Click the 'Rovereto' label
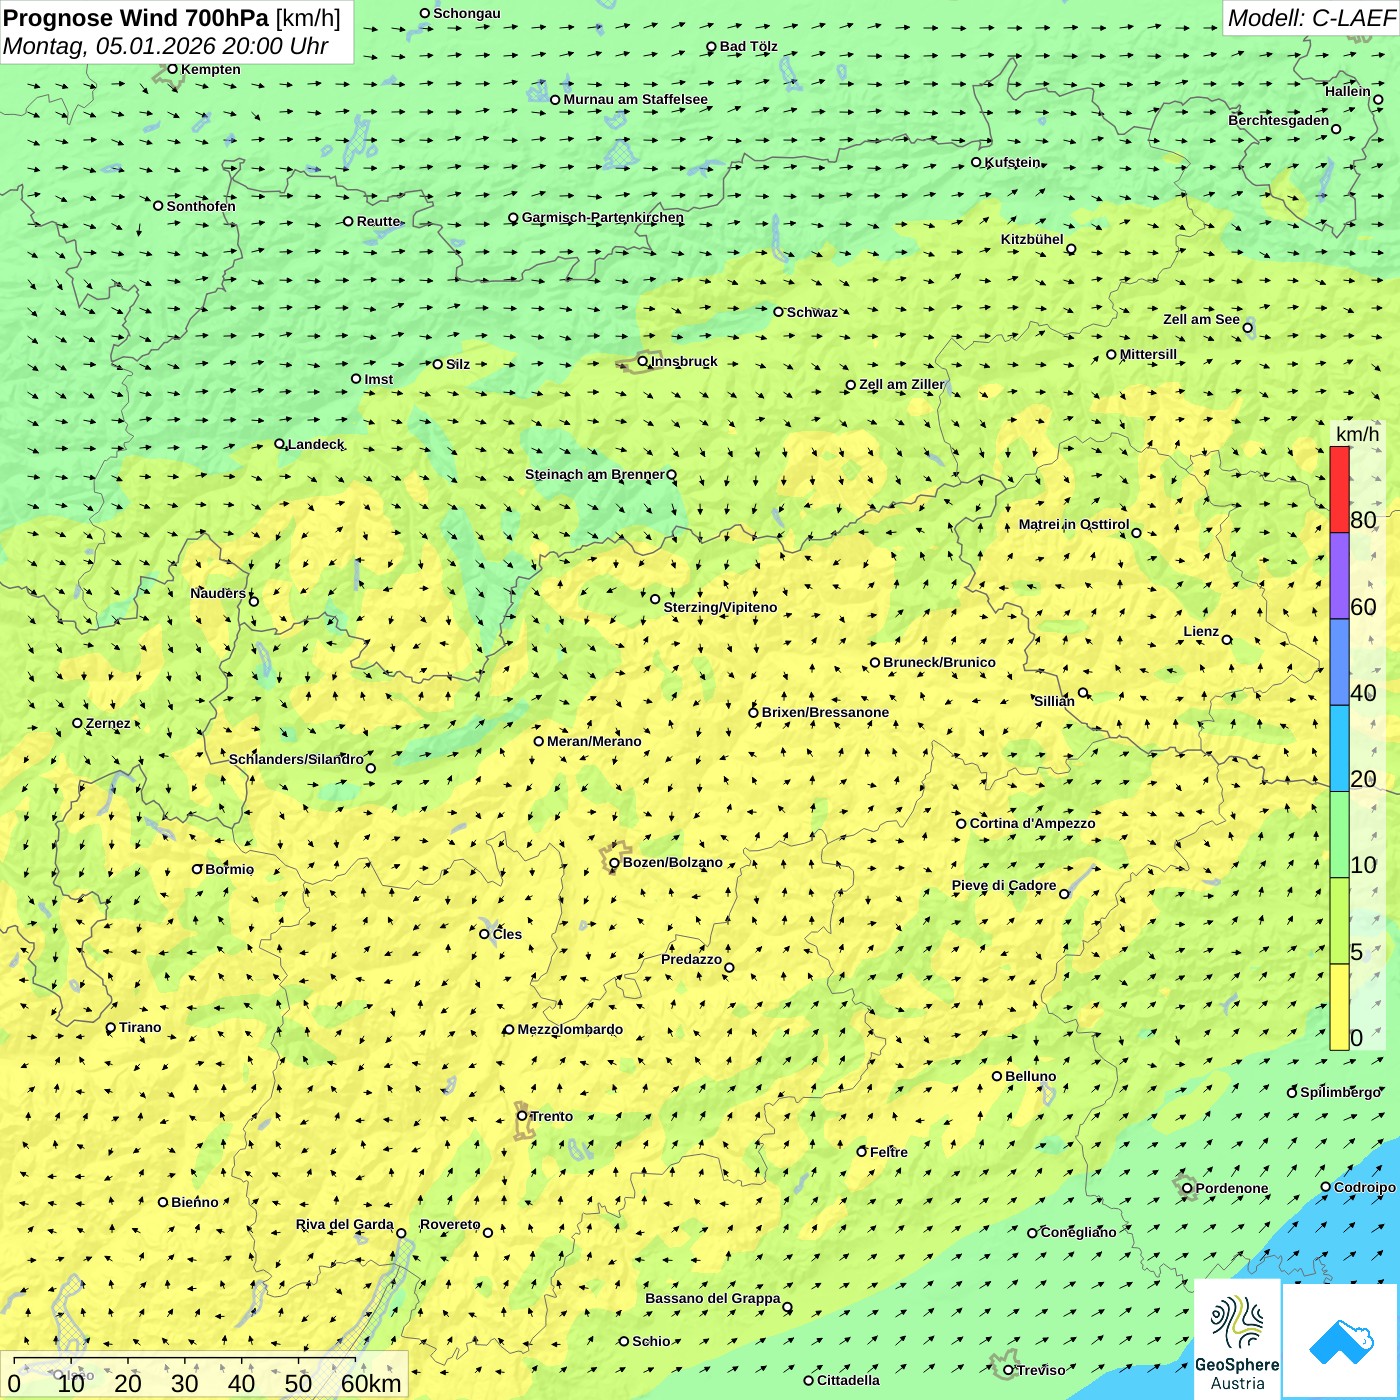1400x1400 pixels. pos(450,1224)
